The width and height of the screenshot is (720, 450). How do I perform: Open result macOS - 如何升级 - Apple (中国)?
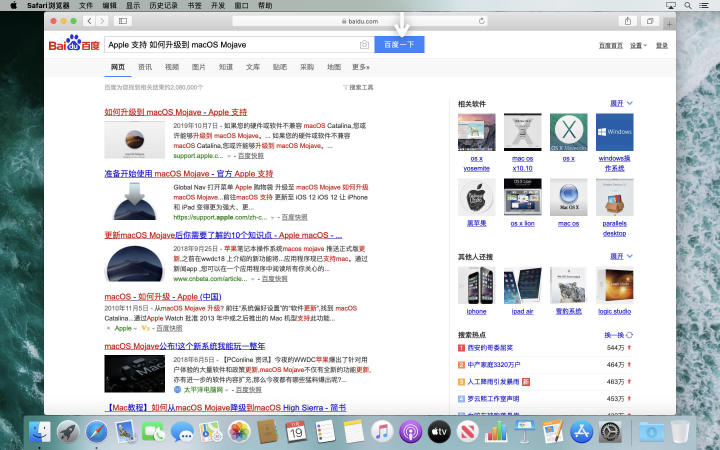pyautogui.click(x=163, y=297)
